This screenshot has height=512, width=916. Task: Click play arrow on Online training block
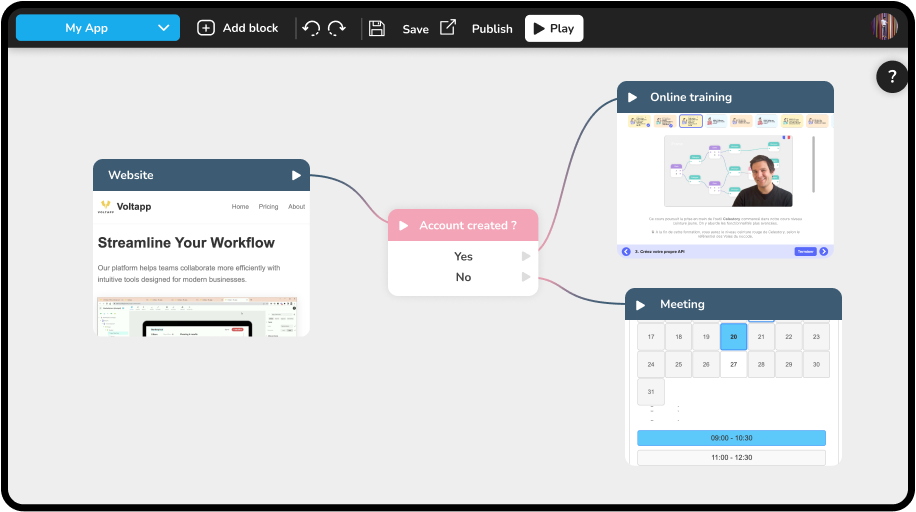point(632,98)
